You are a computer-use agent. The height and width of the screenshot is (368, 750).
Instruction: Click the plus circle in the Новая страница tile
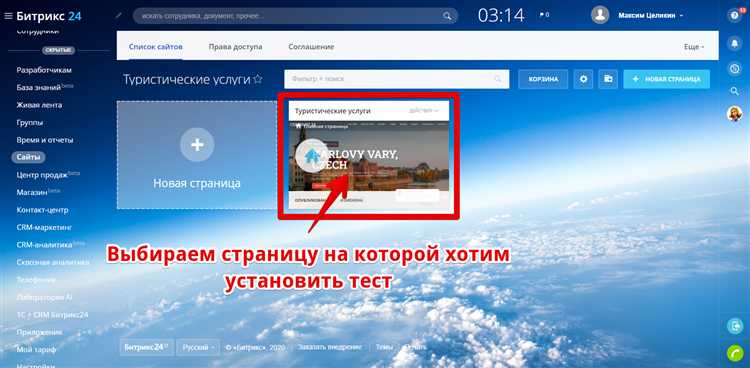pos(197,145)
